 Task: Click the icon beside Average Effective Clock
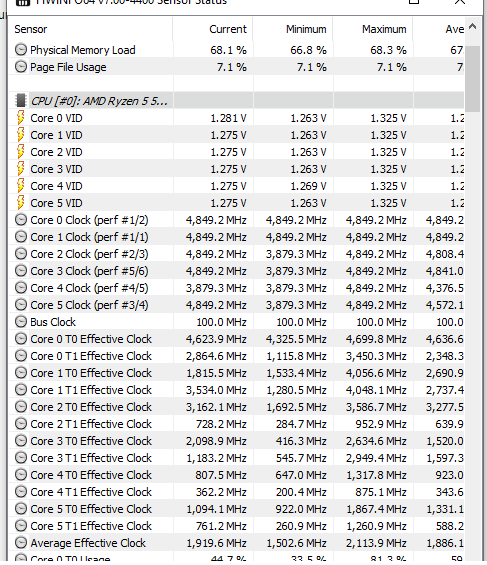click(x=21, y=542)
